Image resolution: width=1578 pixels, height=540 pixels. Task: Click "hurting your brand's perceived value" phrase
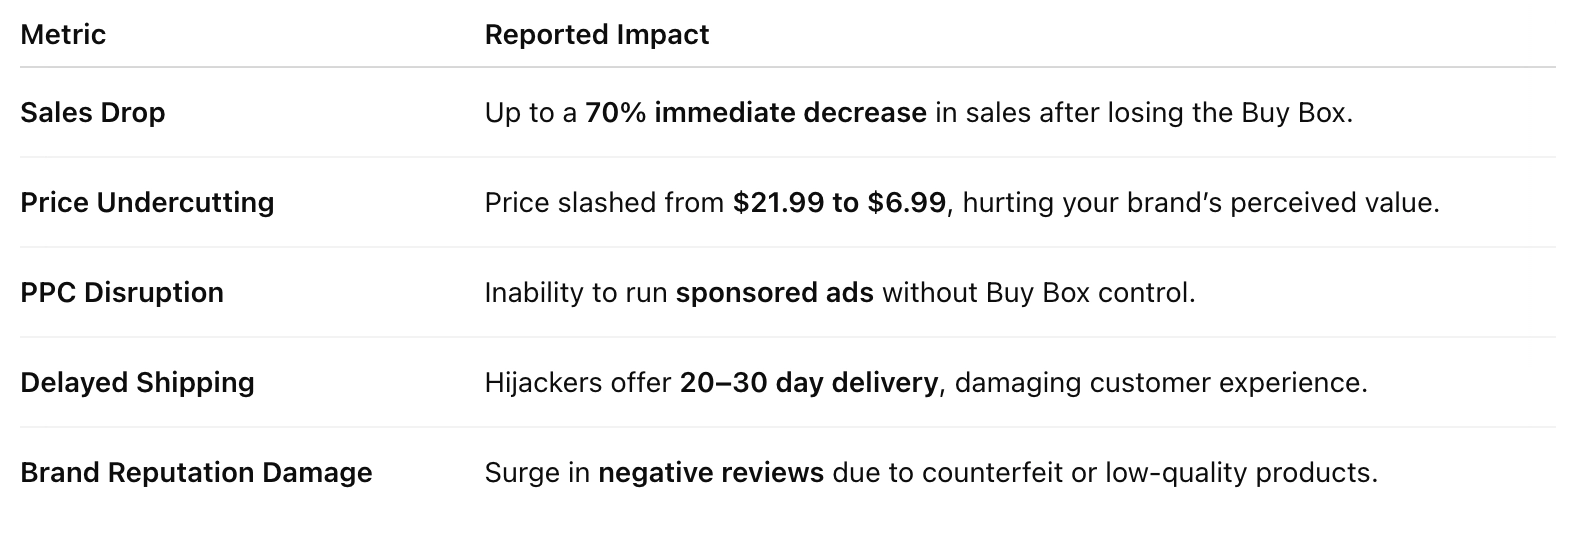1200,203
